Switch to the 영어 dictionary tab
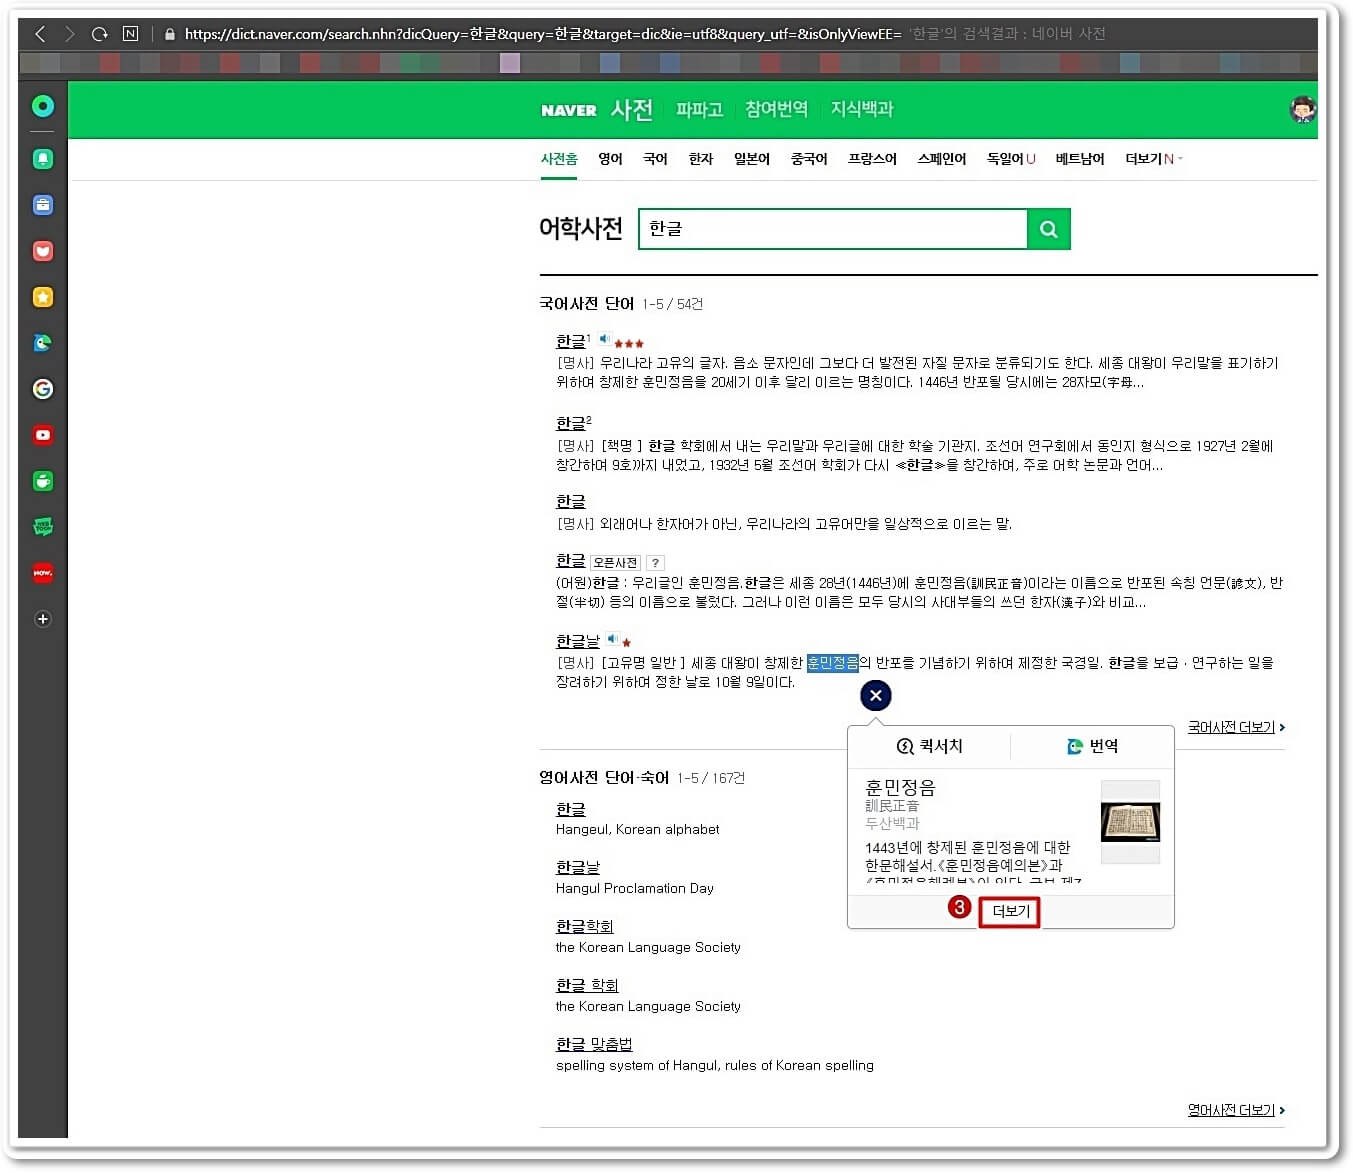 [610, 159]
